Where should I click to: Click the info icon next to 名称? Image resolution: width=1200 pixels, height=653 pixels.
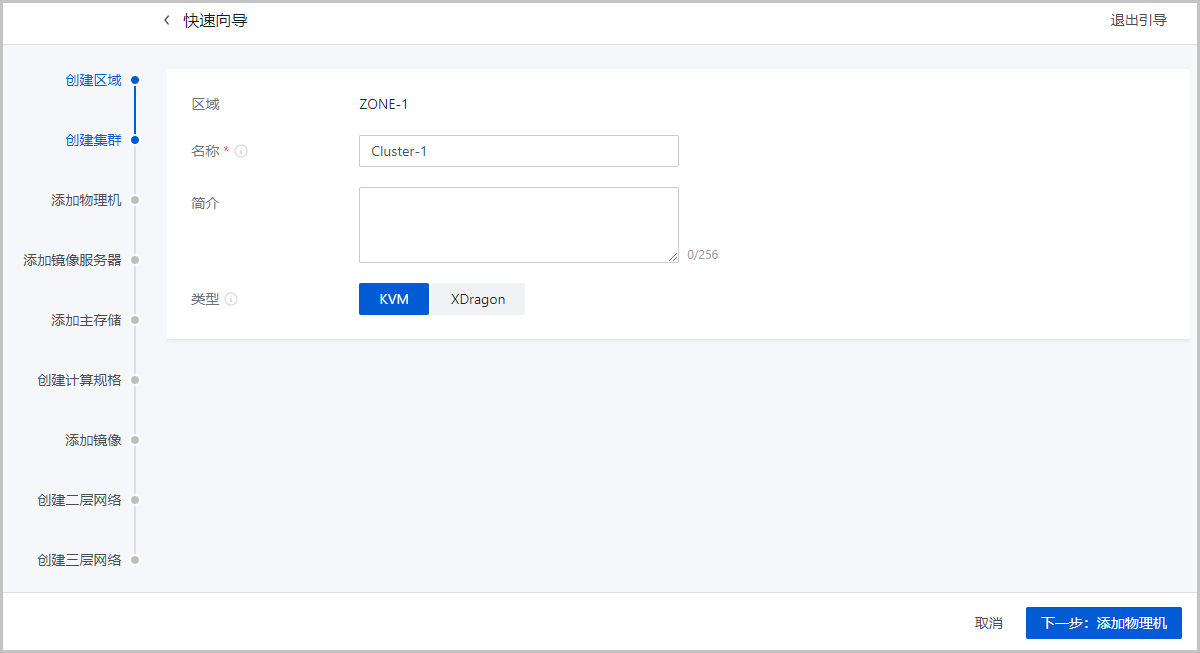[241, 152]
